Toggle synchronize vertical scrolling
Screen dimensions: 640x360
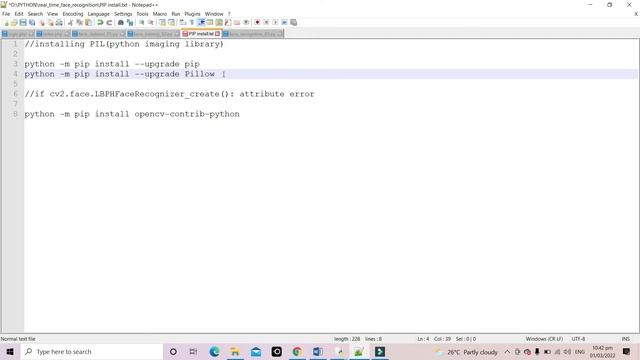(x=162, y=22)
